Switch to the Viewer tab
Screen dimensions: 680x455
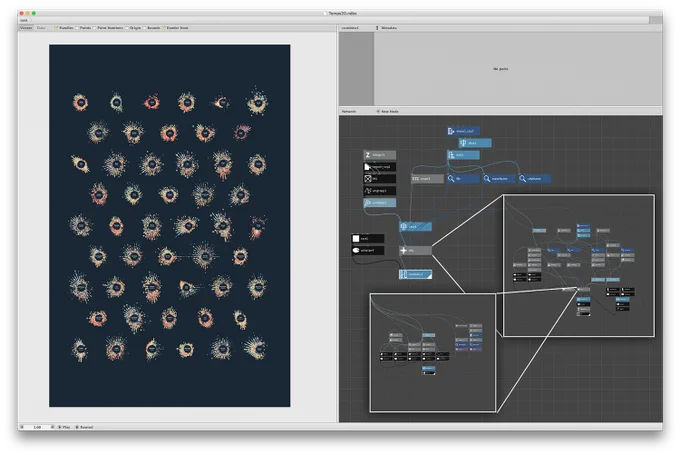(x=26, y=28)
